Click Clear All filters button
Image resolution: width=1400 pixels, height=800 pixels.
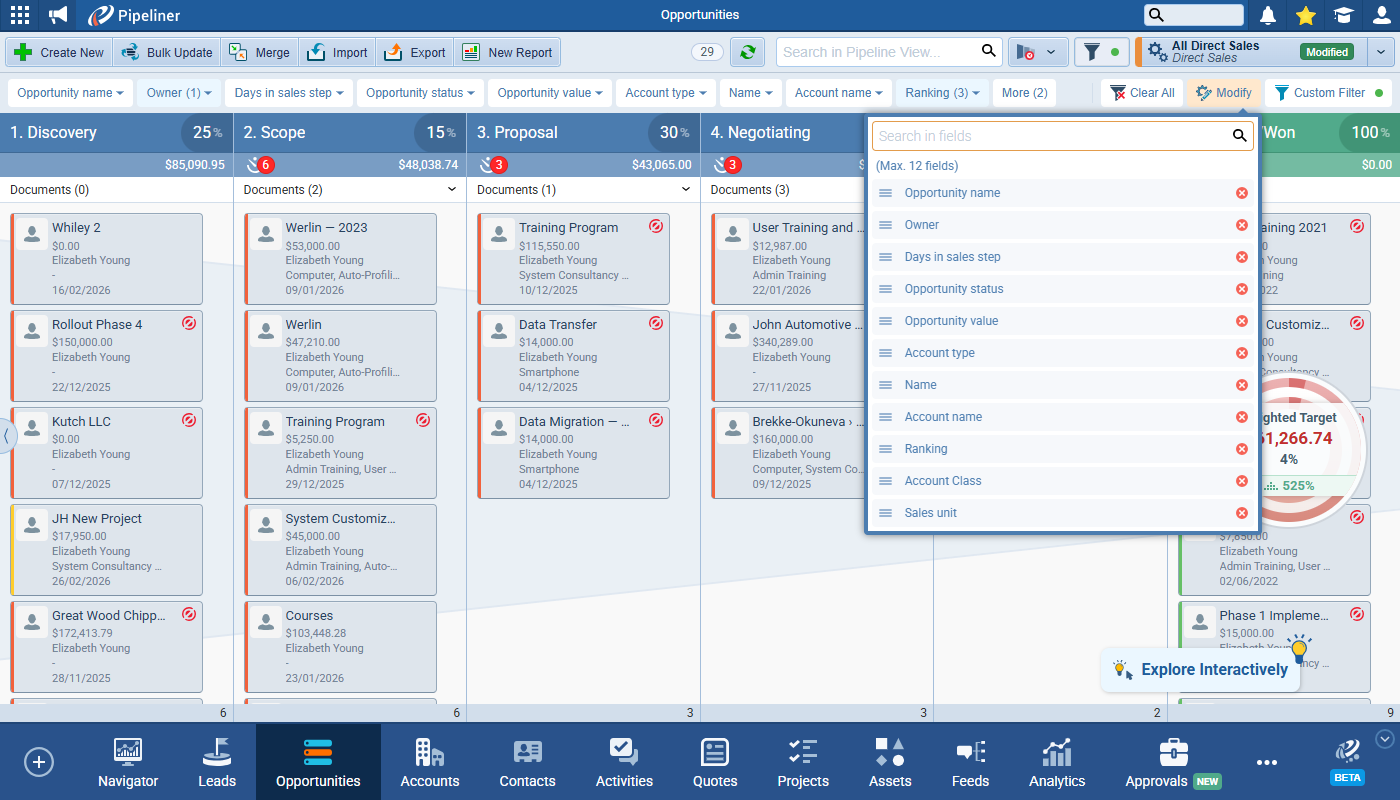point(1142,93)
